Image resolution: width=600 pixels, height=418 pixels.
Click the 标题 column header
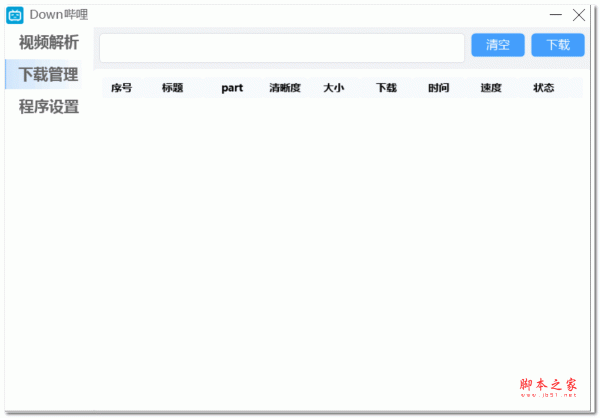point(173,88)
